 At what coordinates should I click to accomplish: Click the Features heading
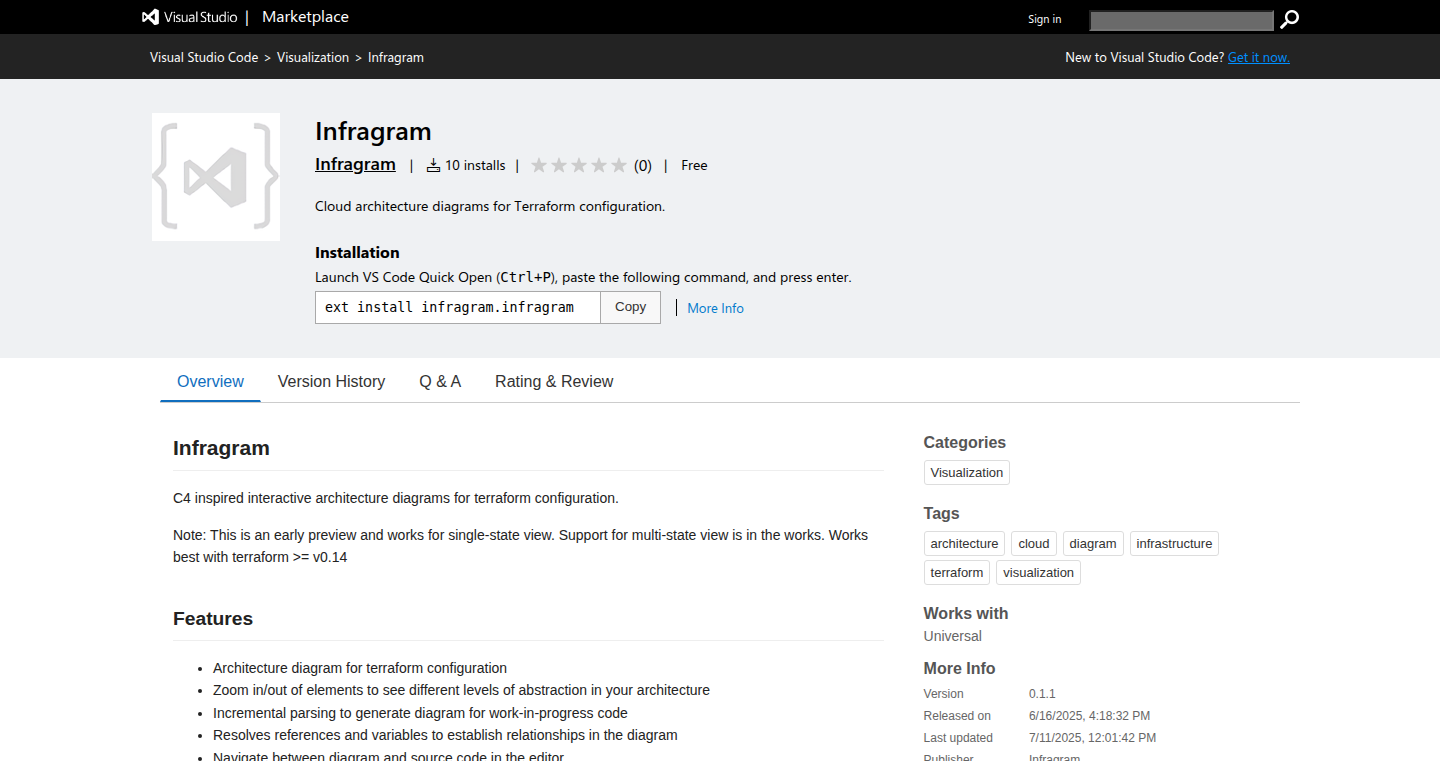click(x=213, y=618)
